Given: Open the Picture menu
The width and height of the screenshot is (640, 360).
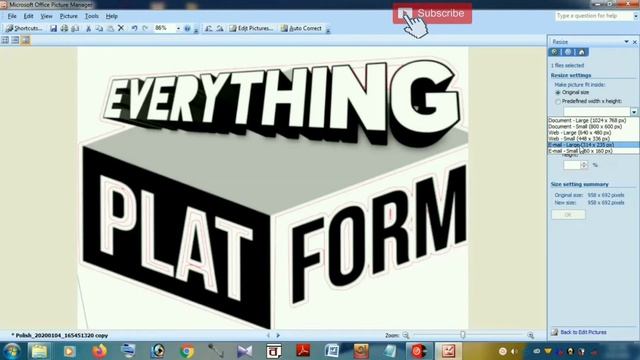Looking at the screenshot, I should pyautogui.click(x=69, y=16).
